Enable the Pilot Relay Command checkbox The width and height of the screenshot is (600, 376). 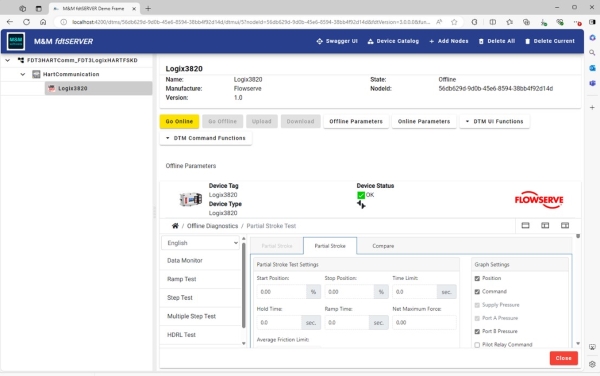[477, 345]
